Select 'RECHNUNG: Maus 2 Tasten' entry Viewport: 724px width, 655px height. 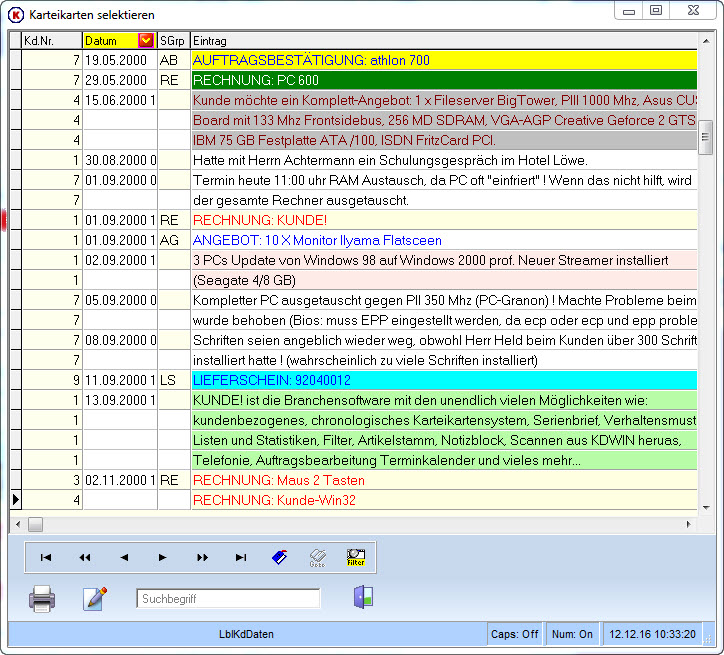tap(444, 480)
